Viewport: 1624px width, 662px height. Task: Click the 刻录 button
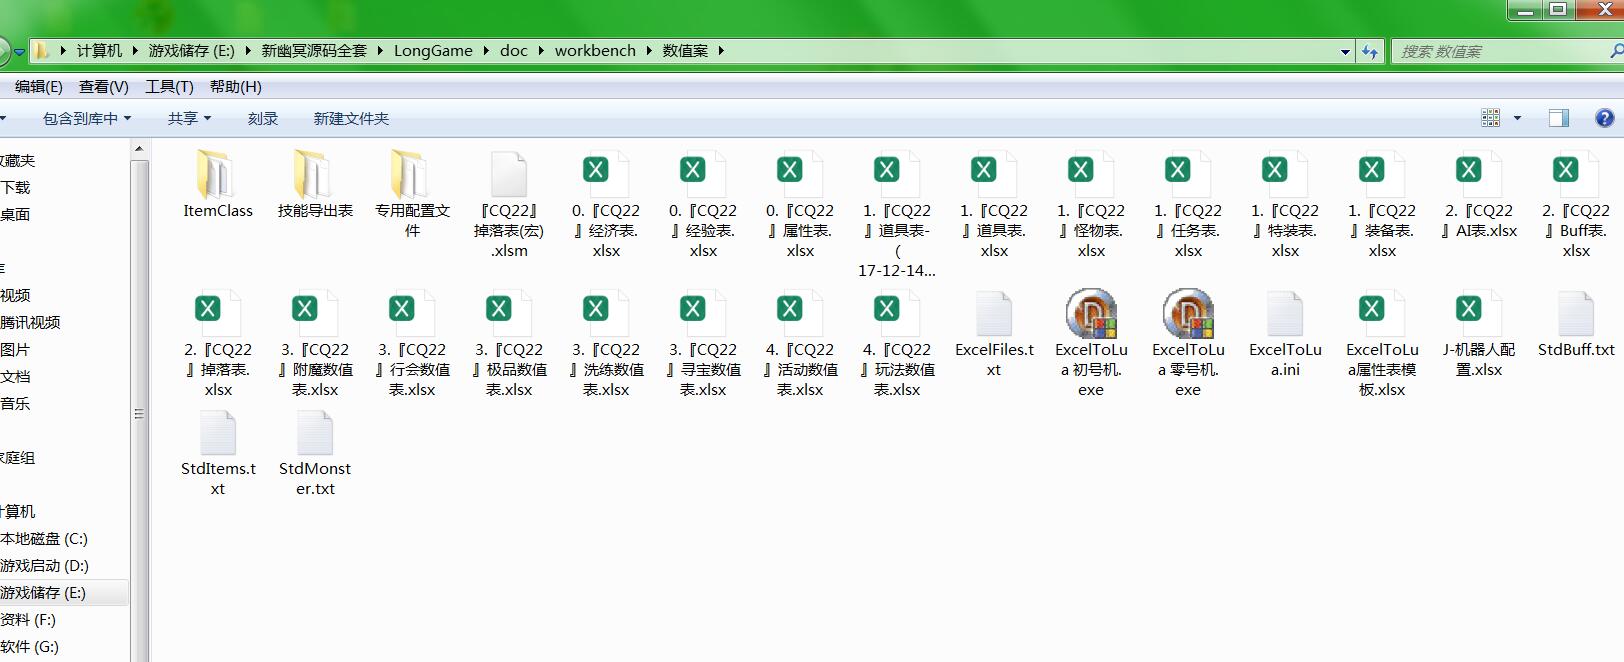tap(263, 118)
